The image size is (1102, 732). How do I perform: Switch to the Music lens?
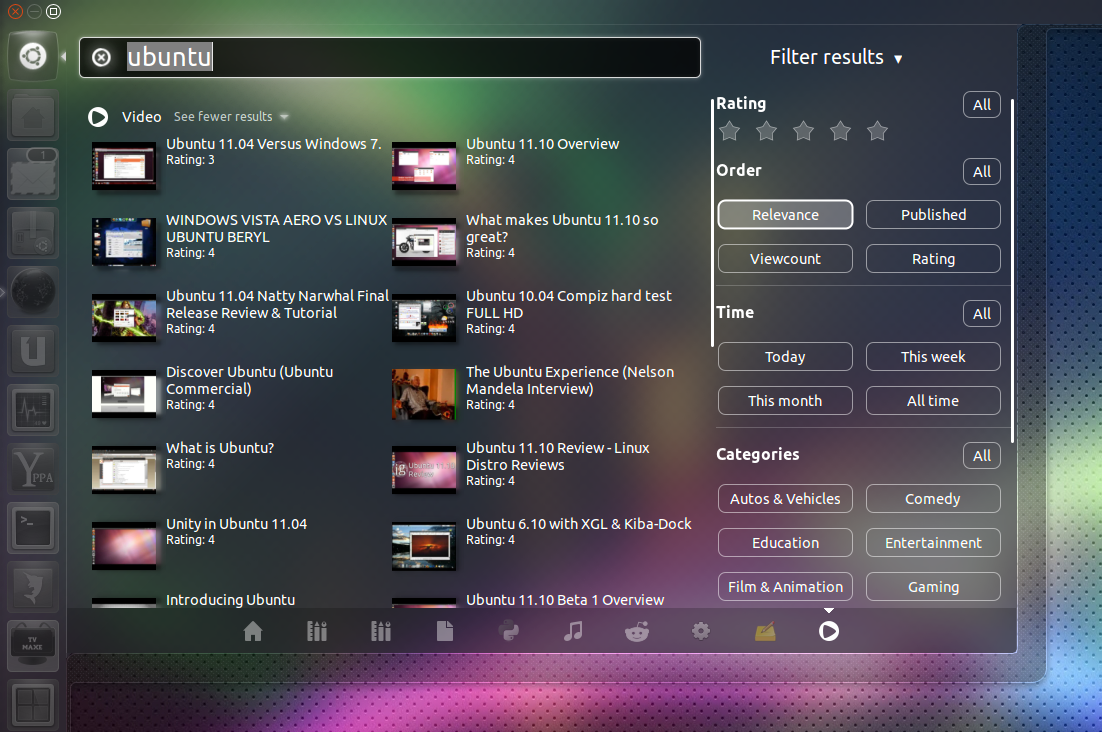(x=573, y=631)
